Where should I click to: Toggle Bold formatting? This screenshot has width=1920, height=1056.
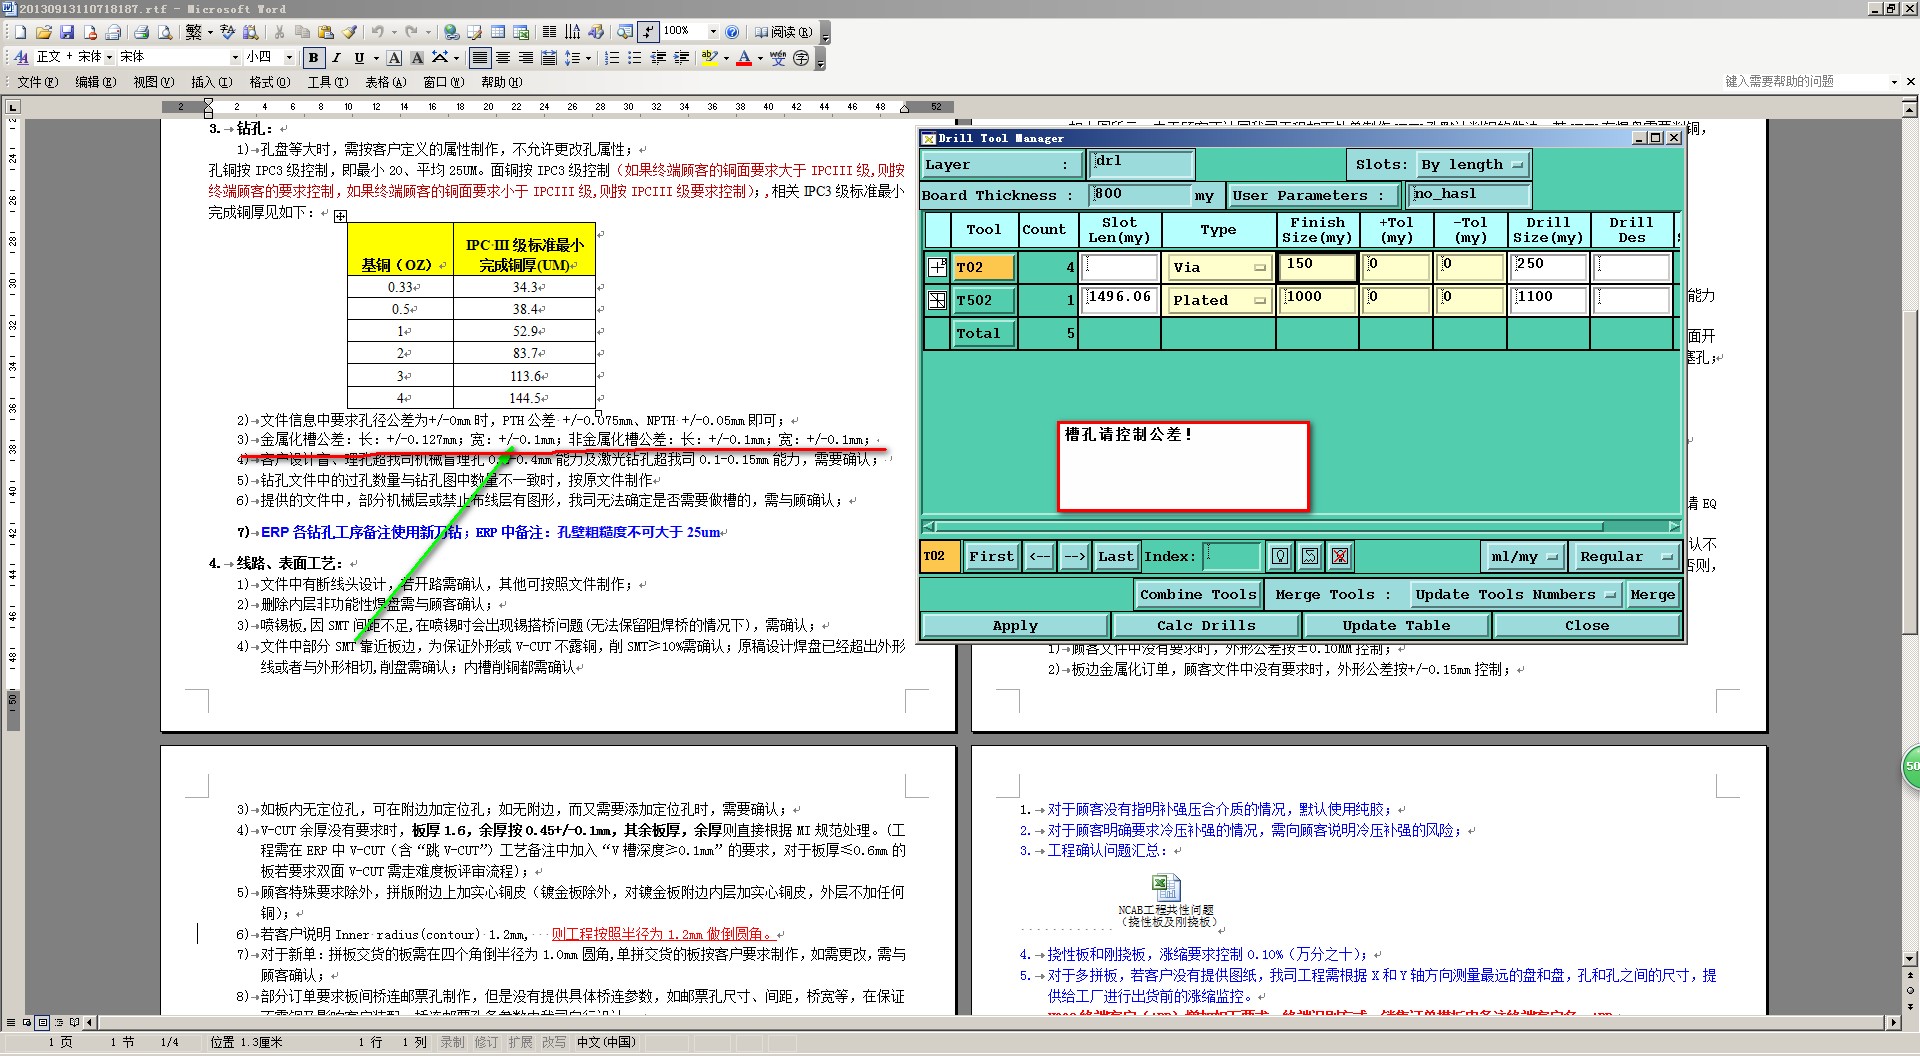(x=313, y=58)
